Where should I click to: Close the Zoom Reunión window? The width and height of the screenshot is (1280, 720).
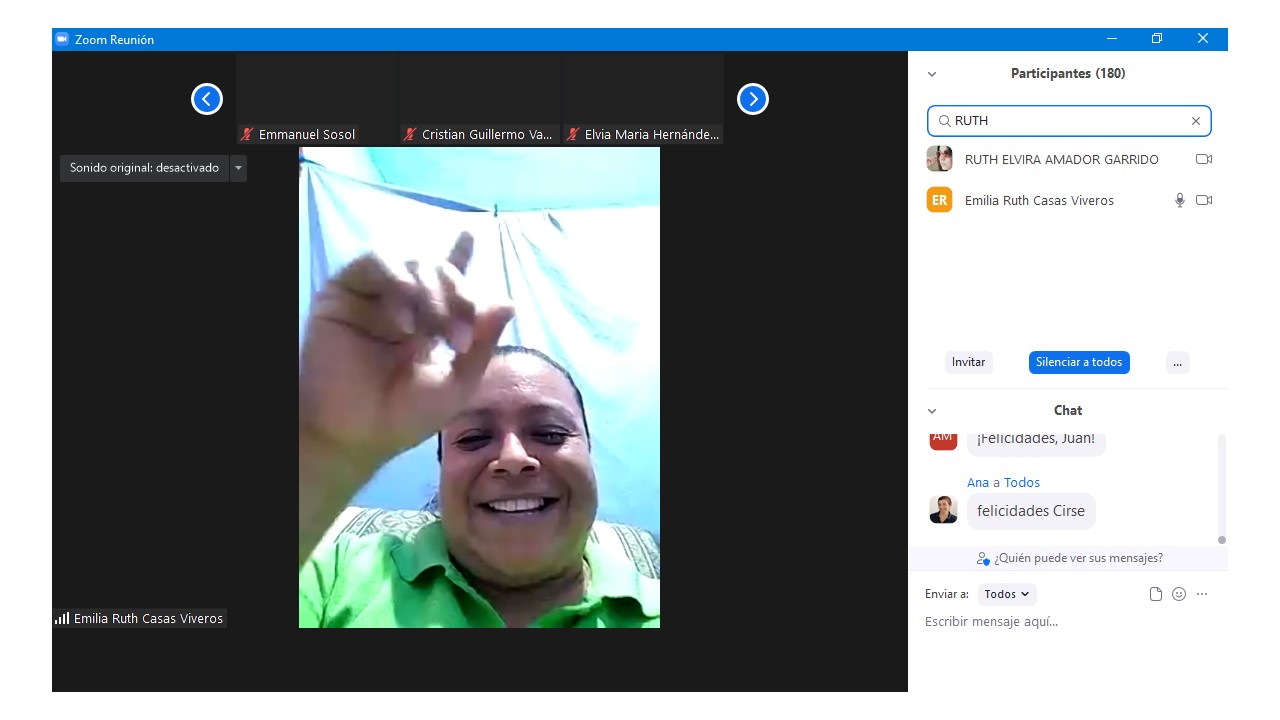(1203, 39)
